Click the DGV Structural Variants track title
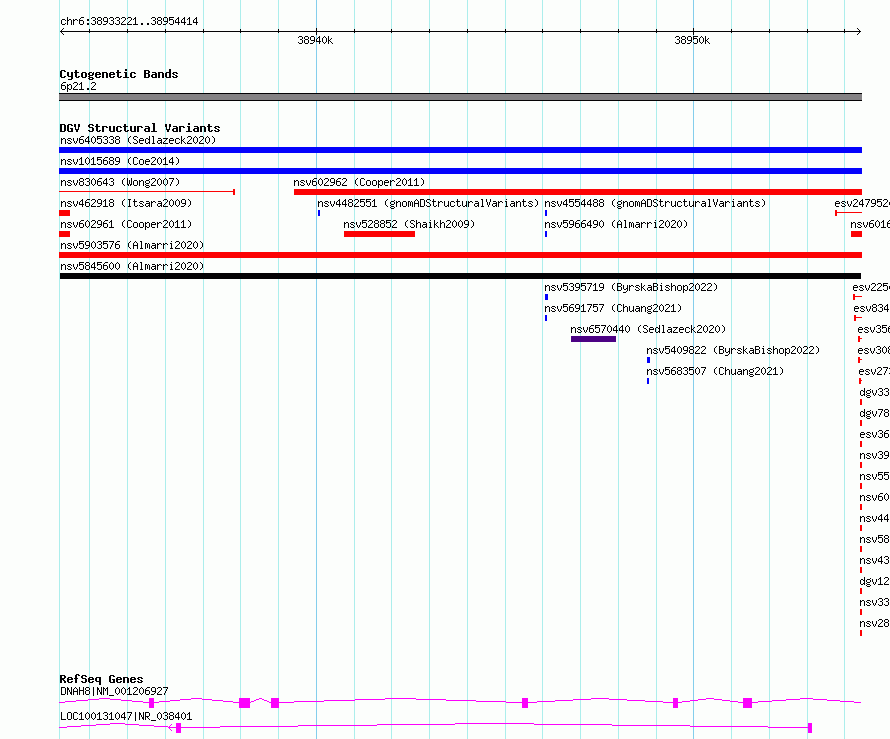 140,128
